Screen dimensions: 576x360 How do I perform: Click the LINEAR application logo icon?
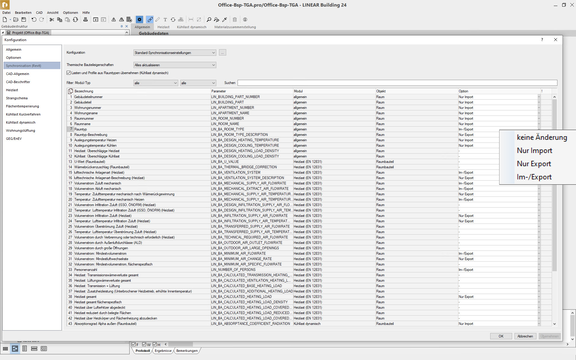(5, 5)
